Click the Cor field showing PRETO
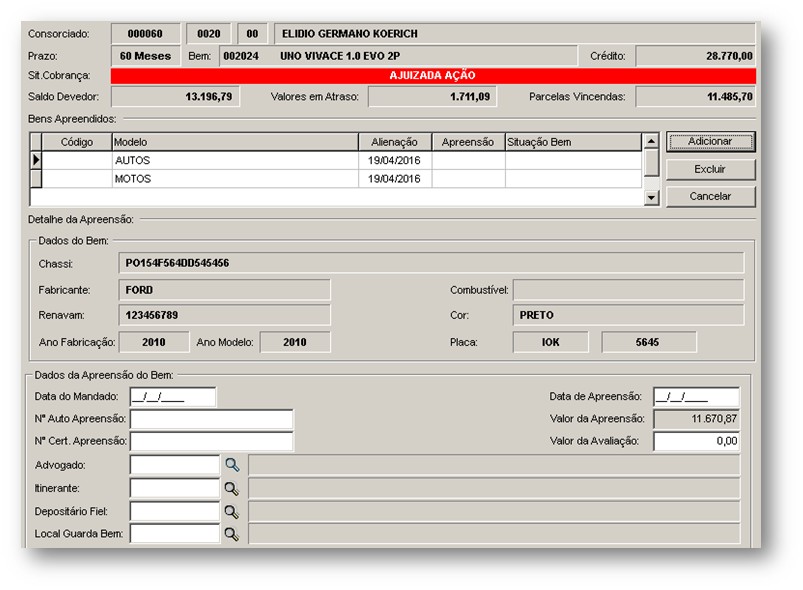This screenshot has width=803, height=590. (628, 315)
